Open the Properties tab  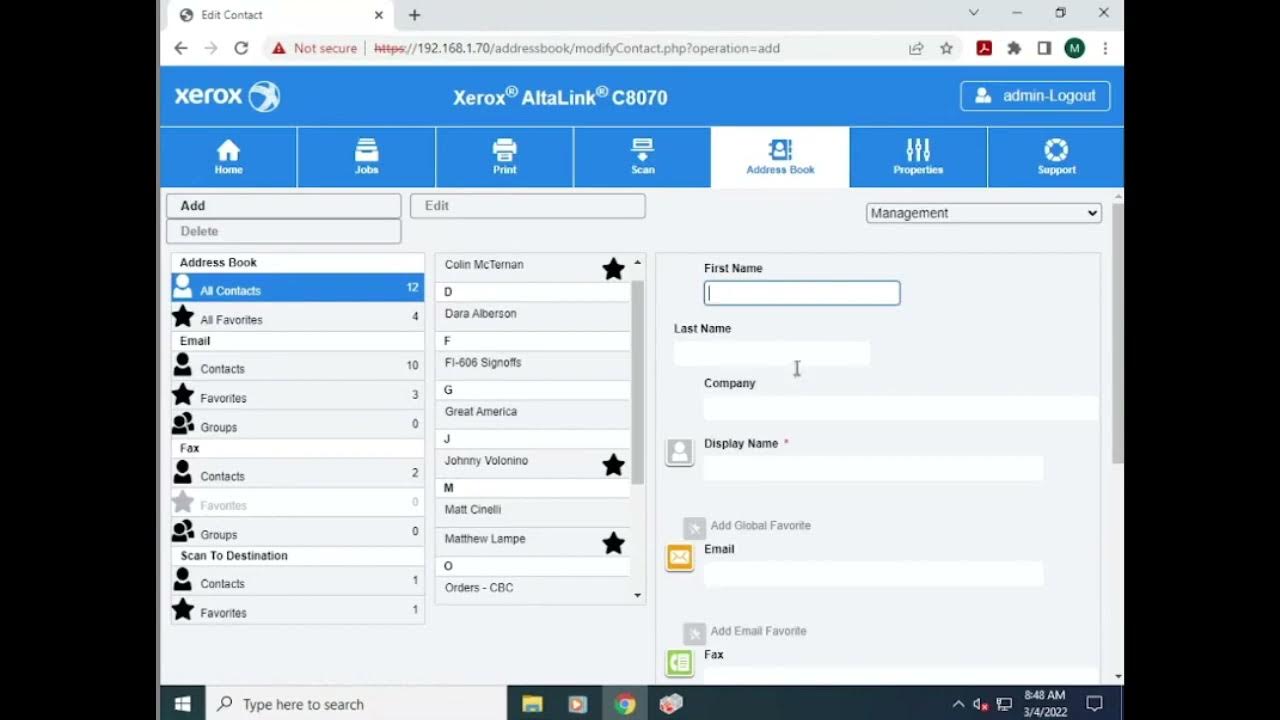(918, 157)
